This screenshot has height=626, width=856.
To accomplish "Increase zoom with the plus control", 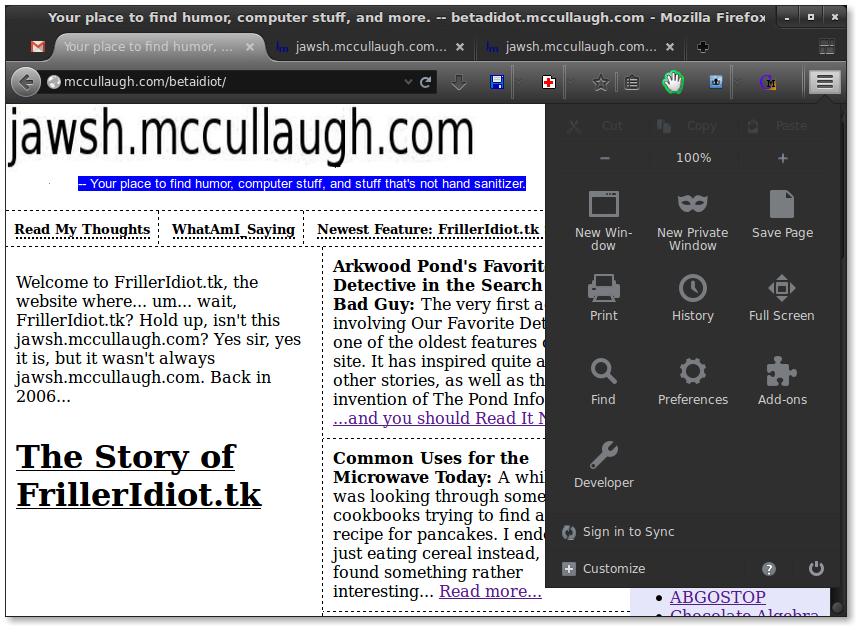I will (x=780, y=157).
